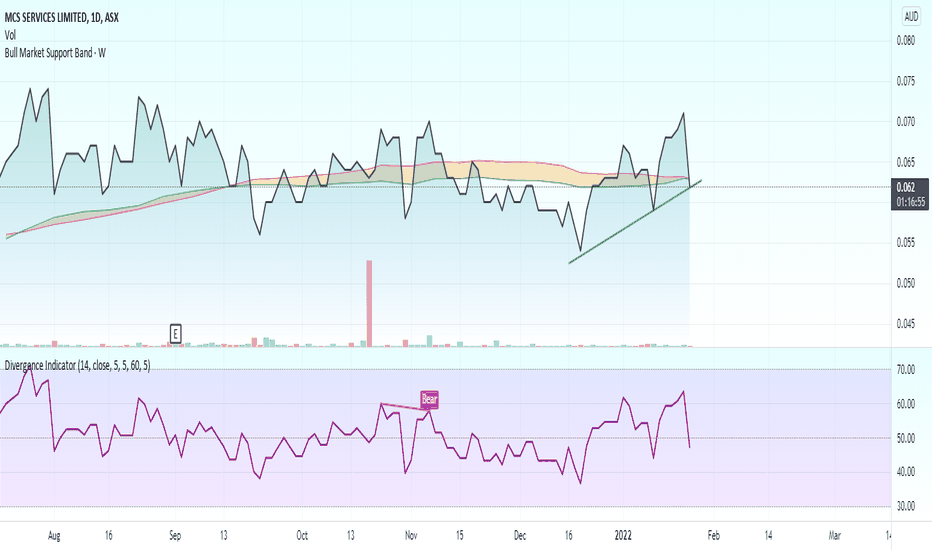Click the 40.00 RSI axis label
The height and width of the screenshot is (550, 932).
[906, 472]
